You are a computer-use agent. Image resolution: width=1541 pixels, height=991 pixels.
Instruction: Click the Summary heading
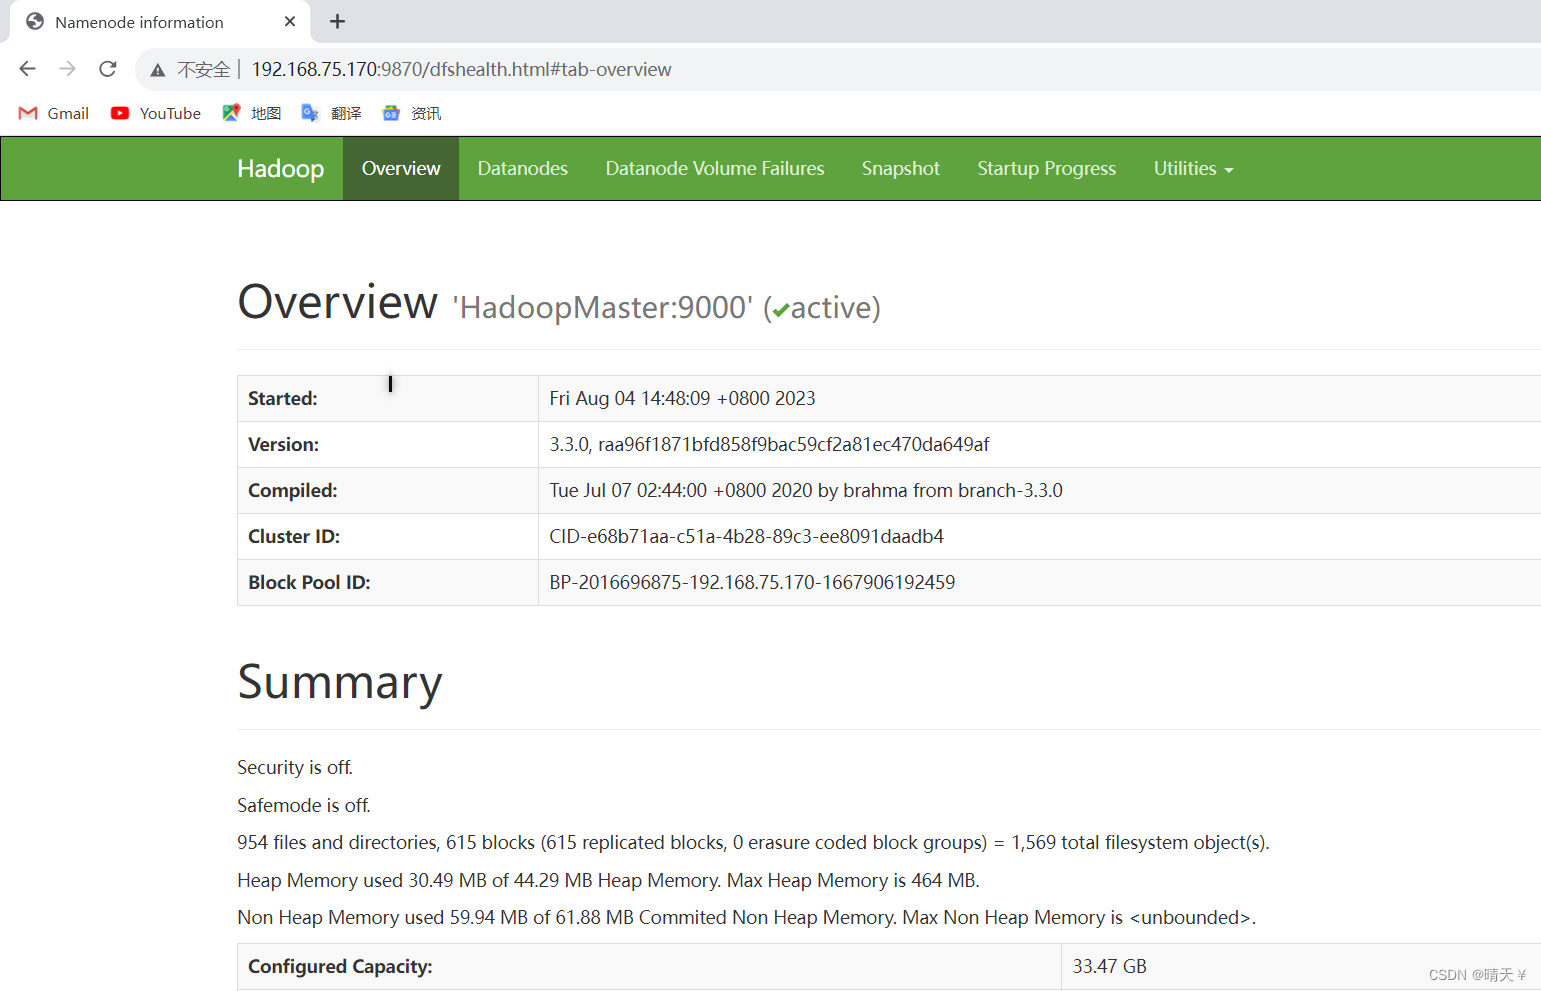tap(340, 683)
